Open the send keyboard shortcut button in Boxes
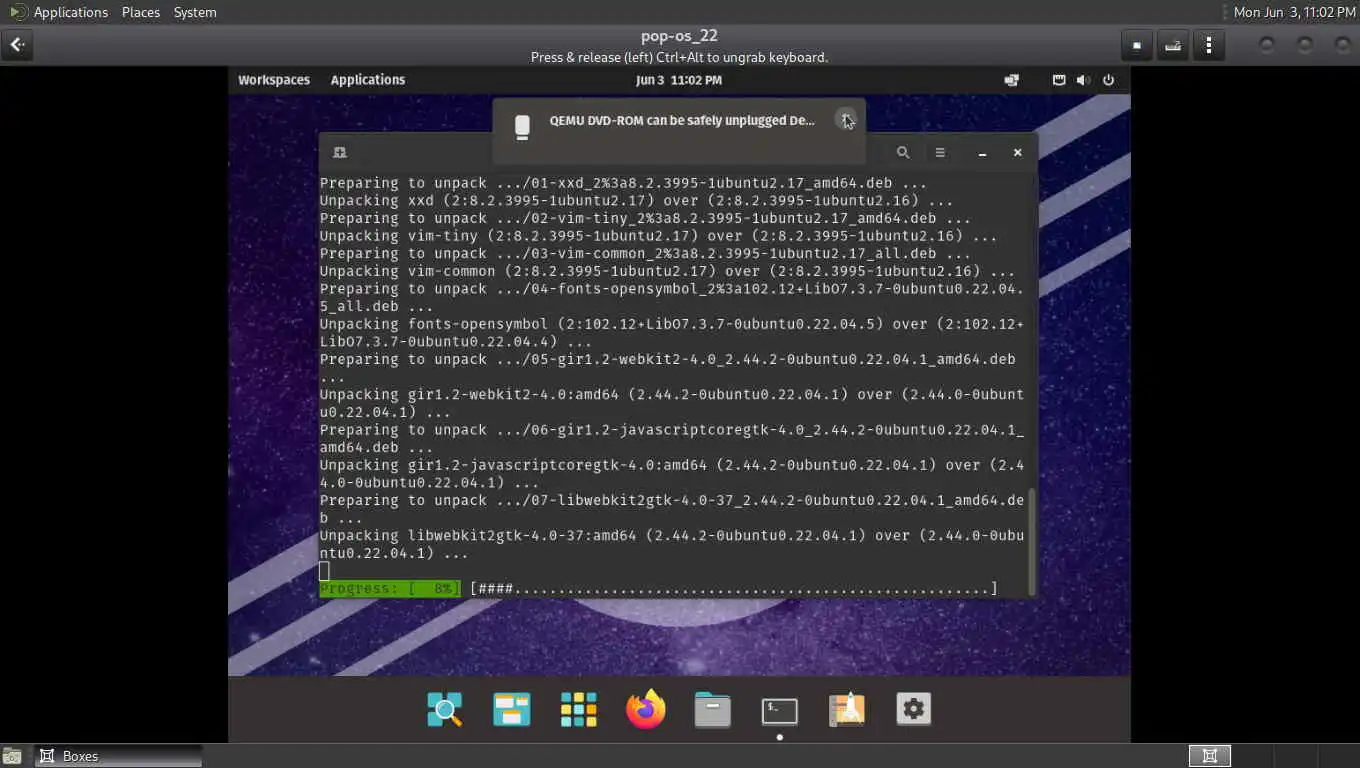Viewport: 1360px width, 768px height. [1173, 45]
